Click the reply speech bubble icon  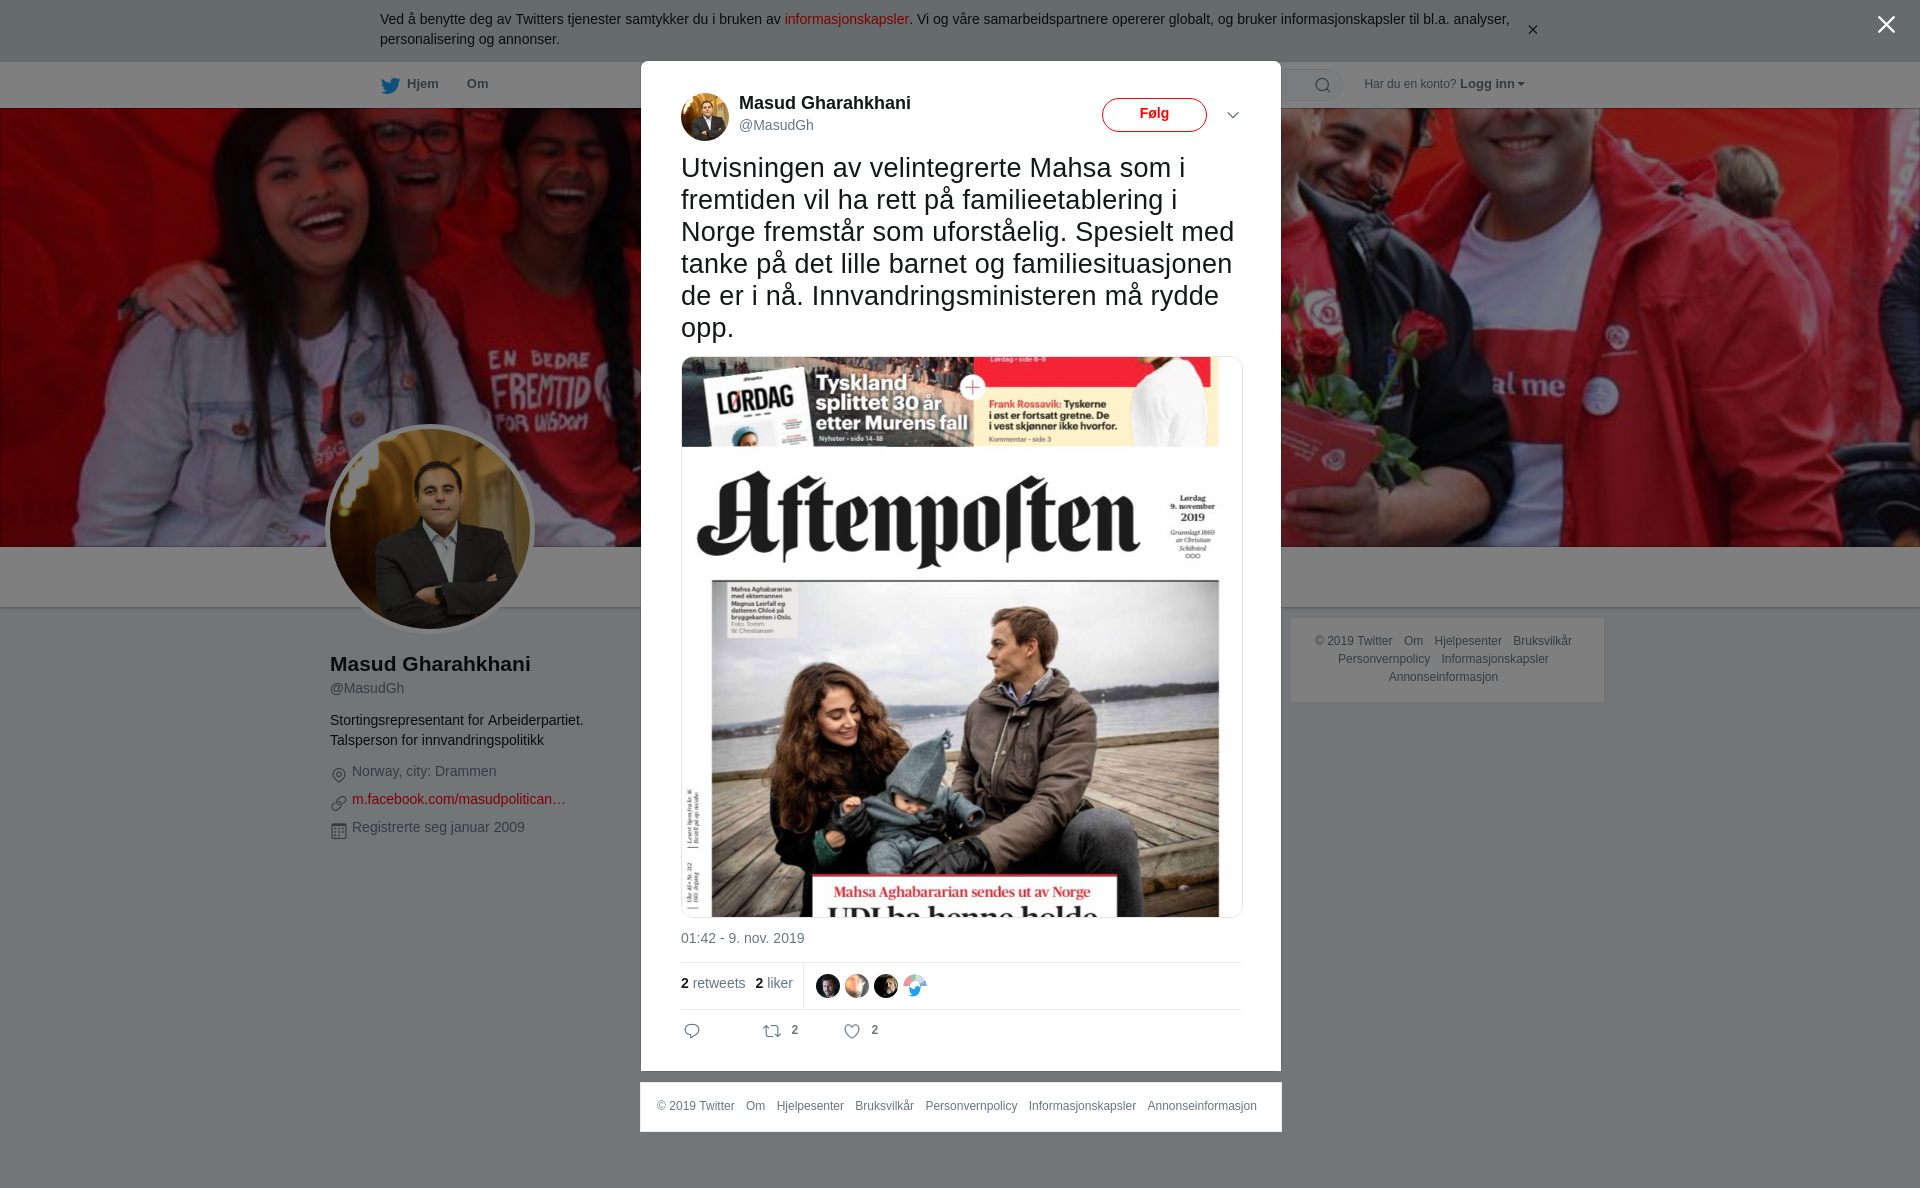pyautogui.click(x=692, y=1031)
